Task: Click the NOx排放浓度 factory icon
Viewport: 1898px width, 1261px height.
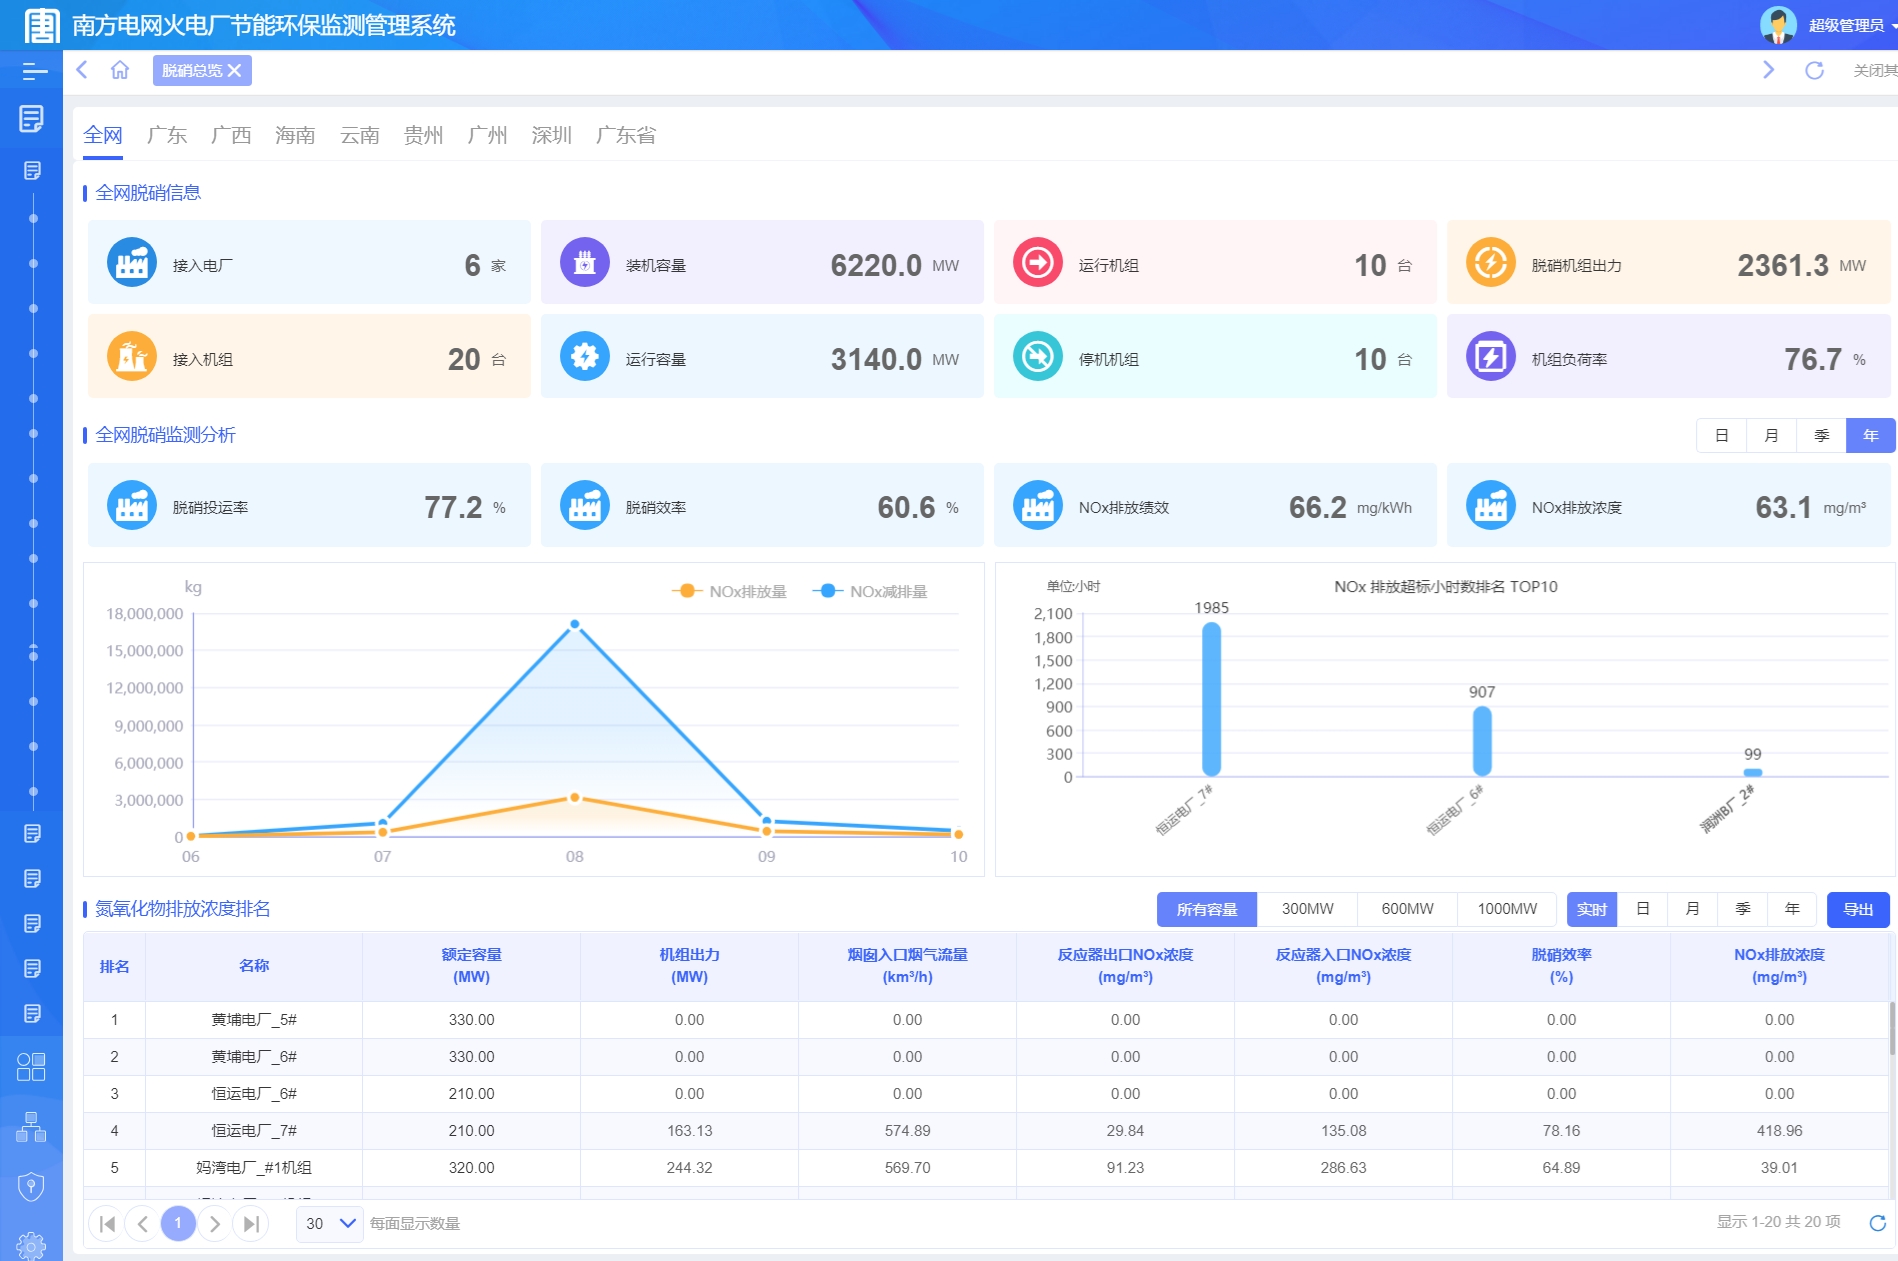Action: coord(1491,505)
